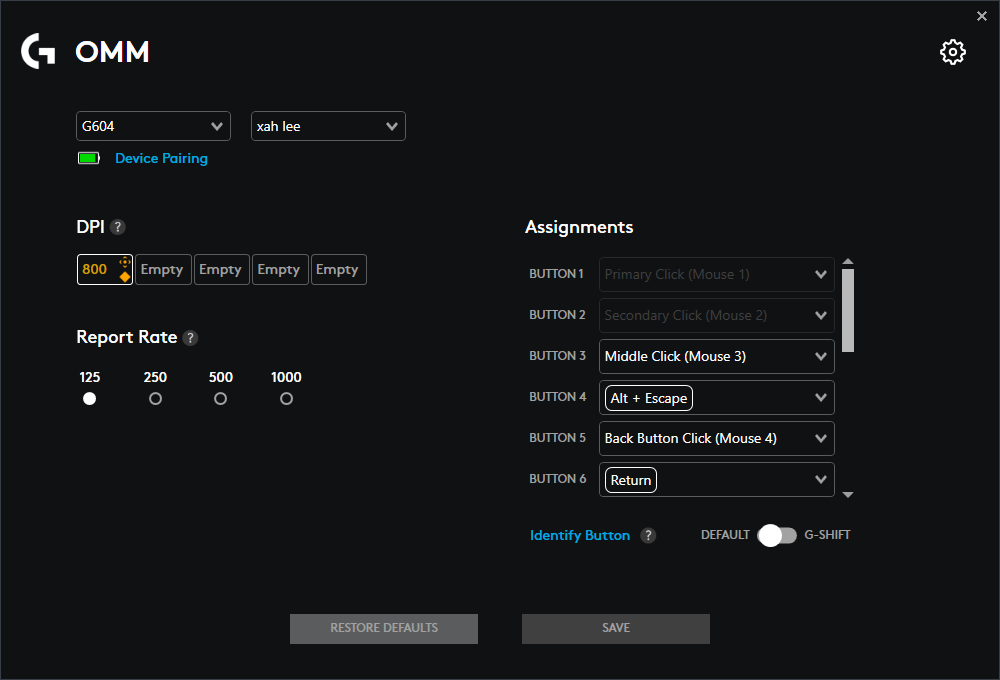The width and height of the screenshot is (1000, 680).
Task: Select the 125 report rate option
Action: 89,399
